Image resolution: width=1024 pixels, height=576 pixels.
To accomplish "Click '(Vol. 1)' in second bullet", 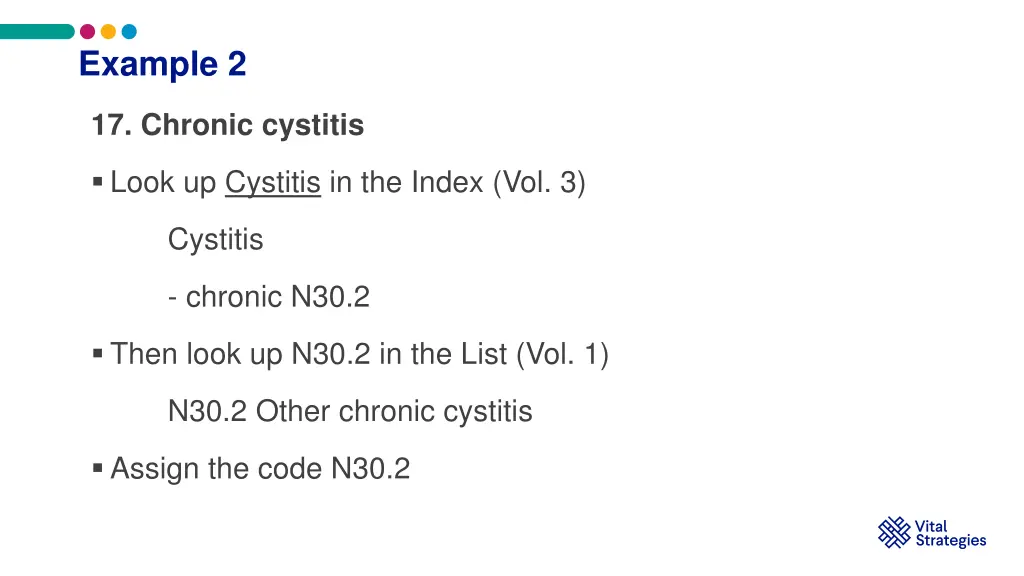I will point(562,355).
